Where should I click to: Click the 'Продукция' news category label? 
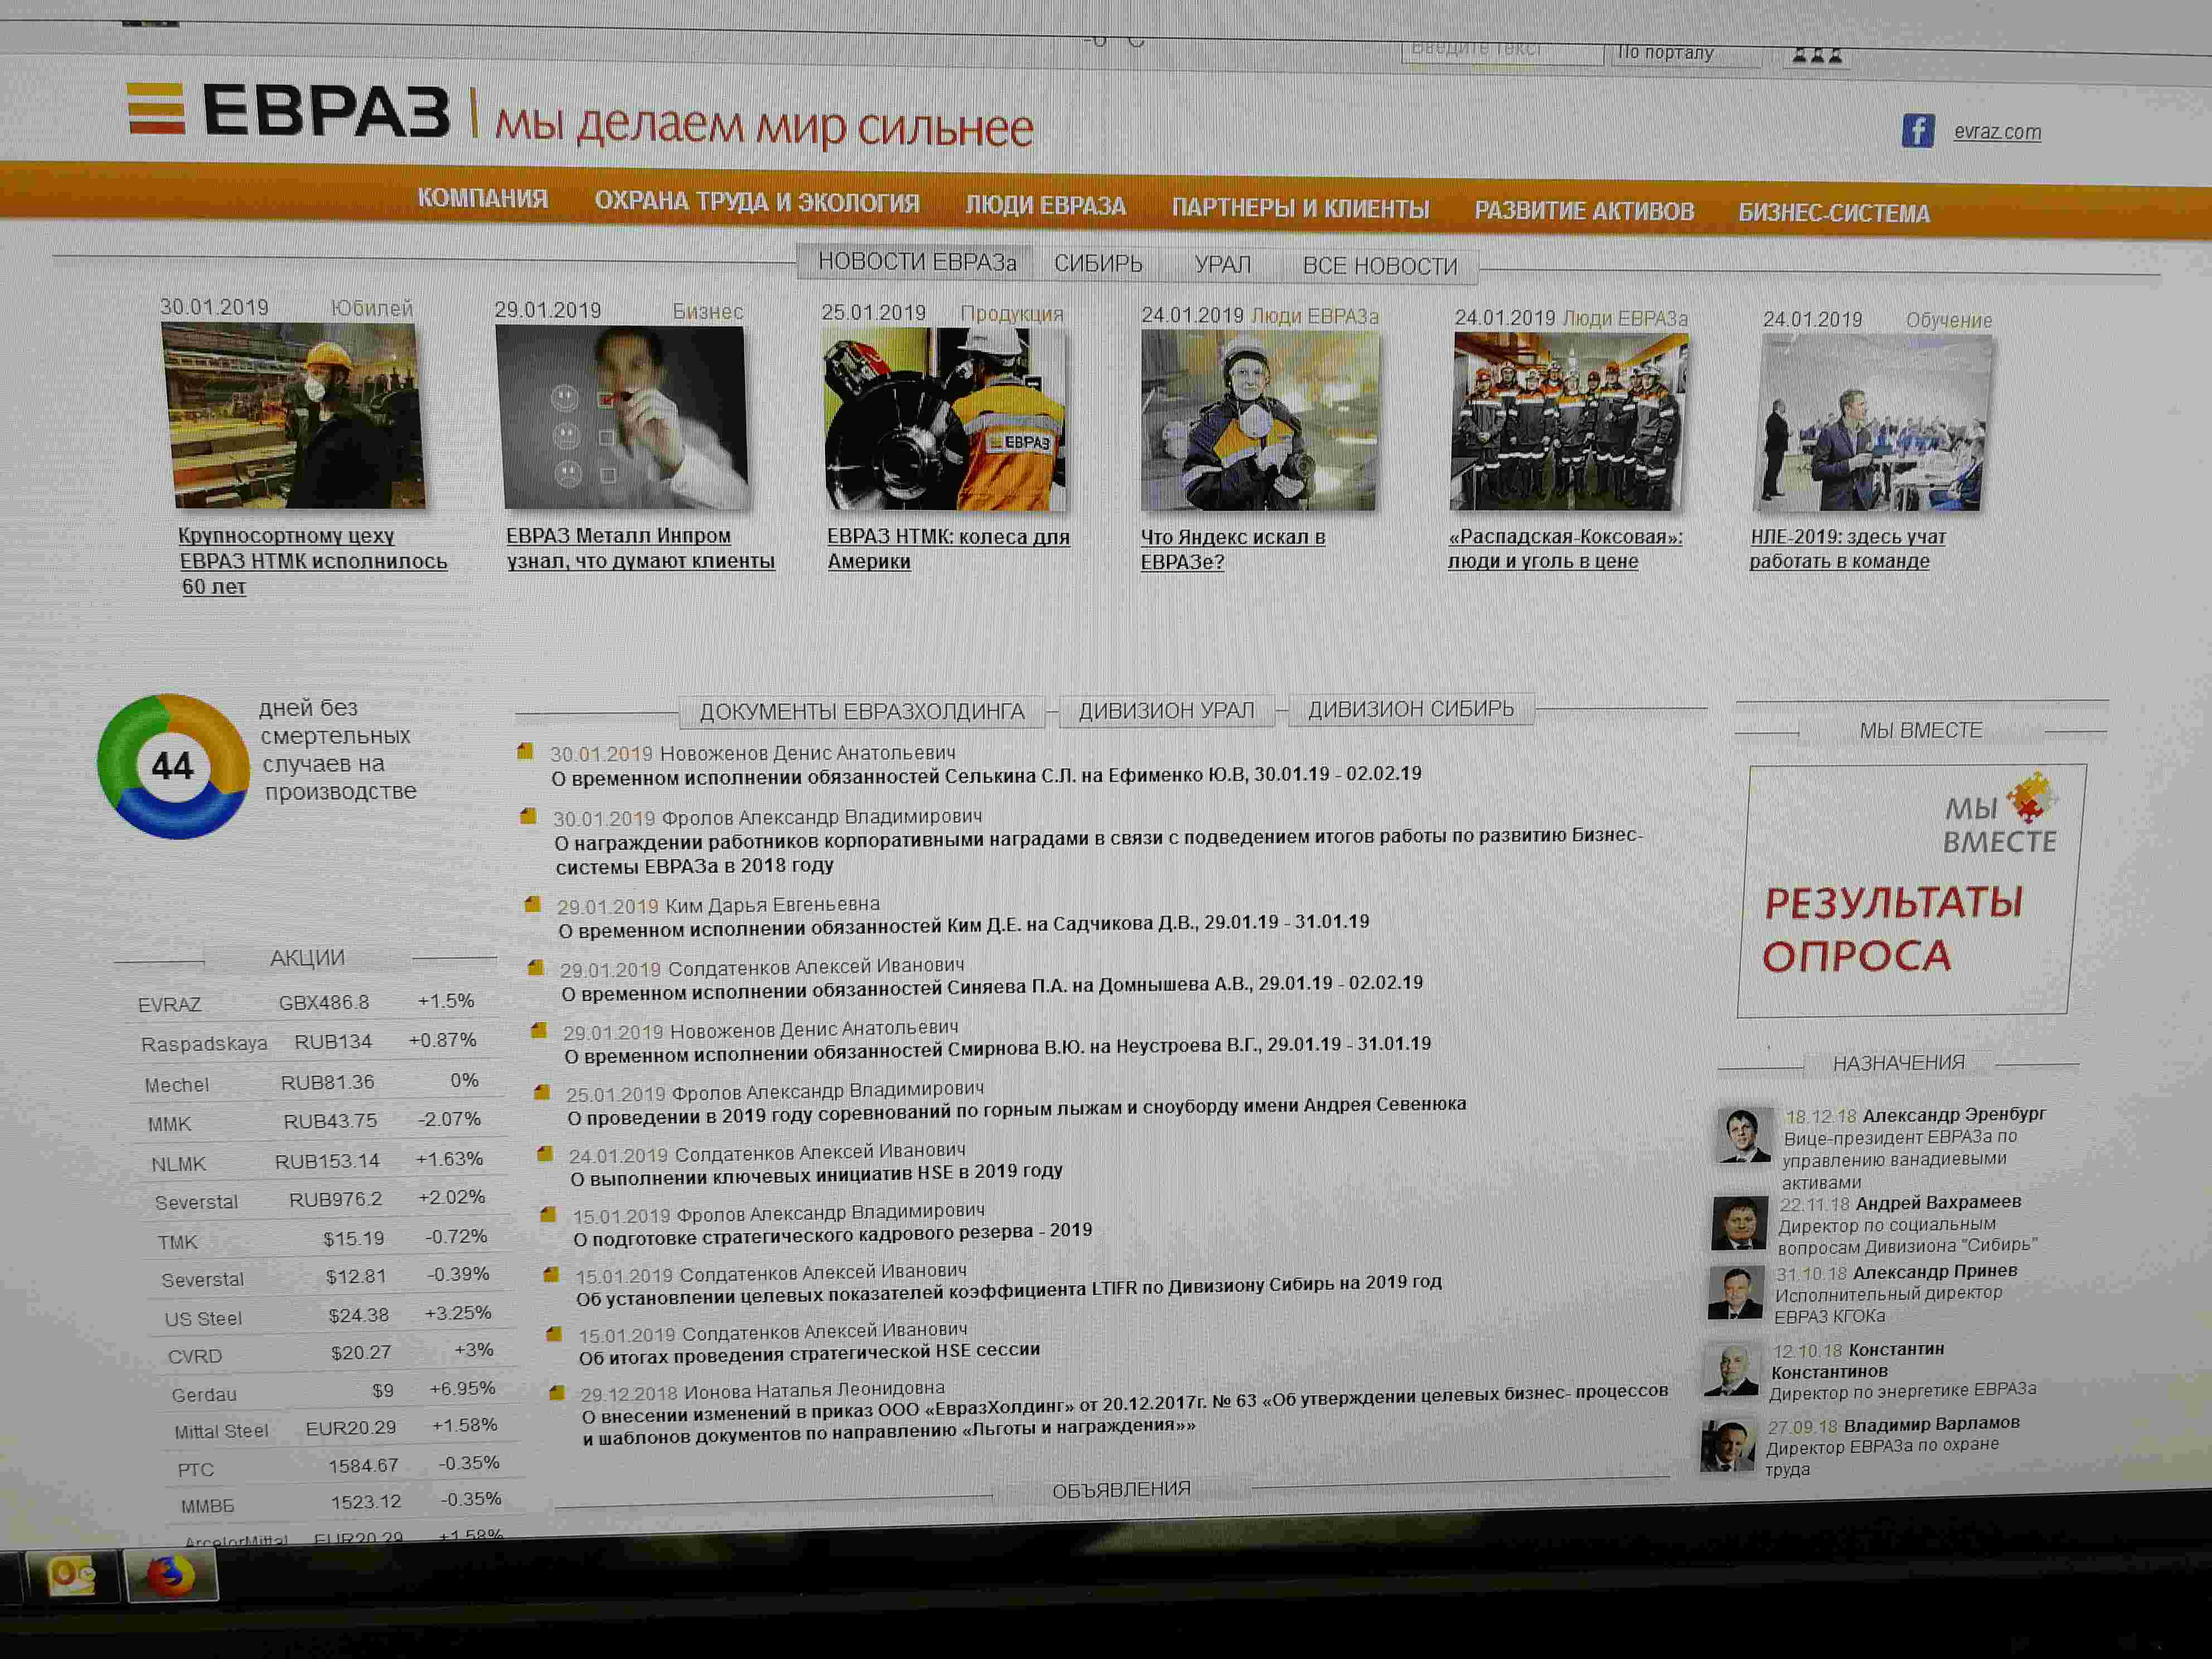pyautogui.click(x=1011, y=313)
